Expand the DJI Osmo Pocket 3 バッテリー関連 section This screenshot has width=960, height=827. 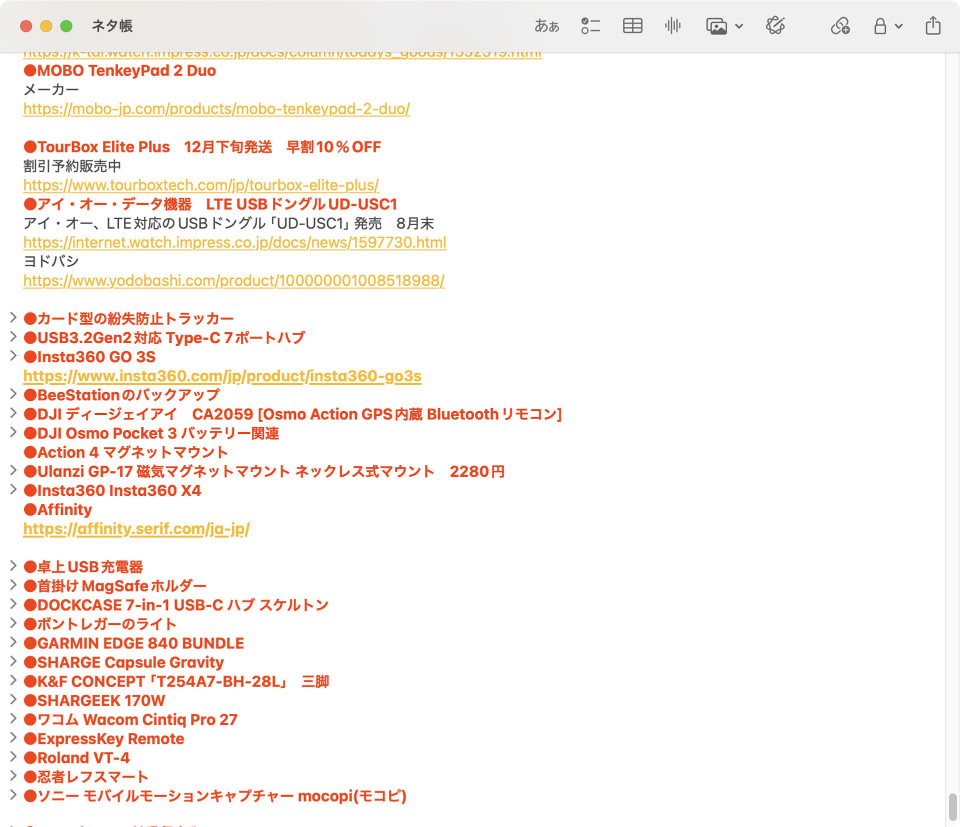[13, 432]
